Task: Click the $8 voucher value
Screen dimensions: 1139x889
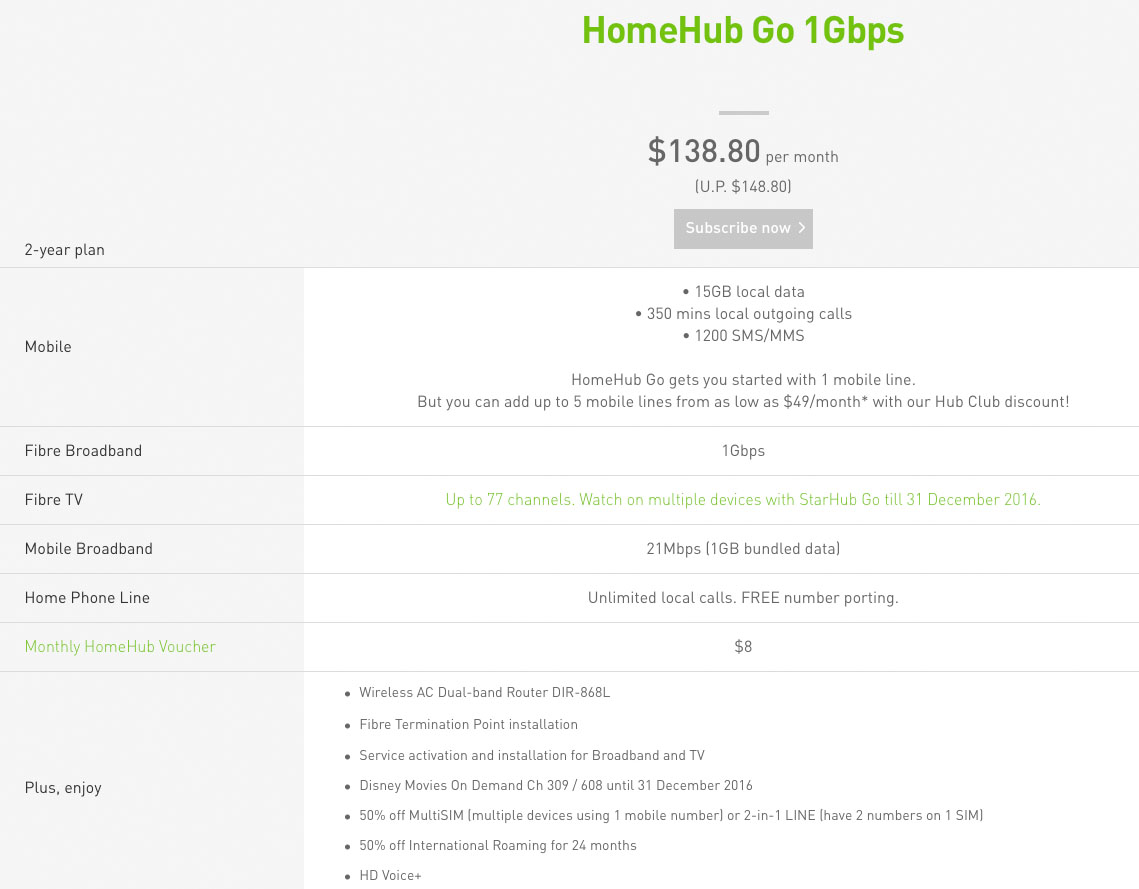Action: [x=743, y=647]
